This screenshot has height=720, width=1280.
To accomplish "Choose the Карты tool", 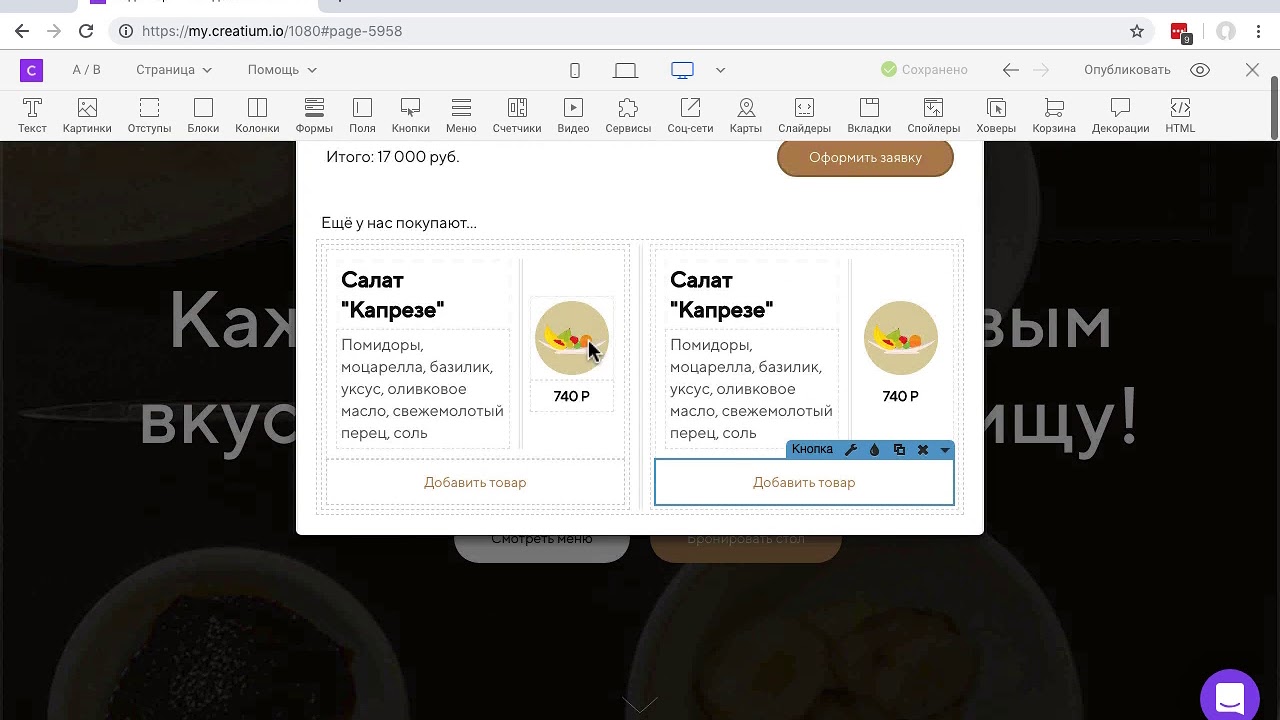I will click(746, 115).
